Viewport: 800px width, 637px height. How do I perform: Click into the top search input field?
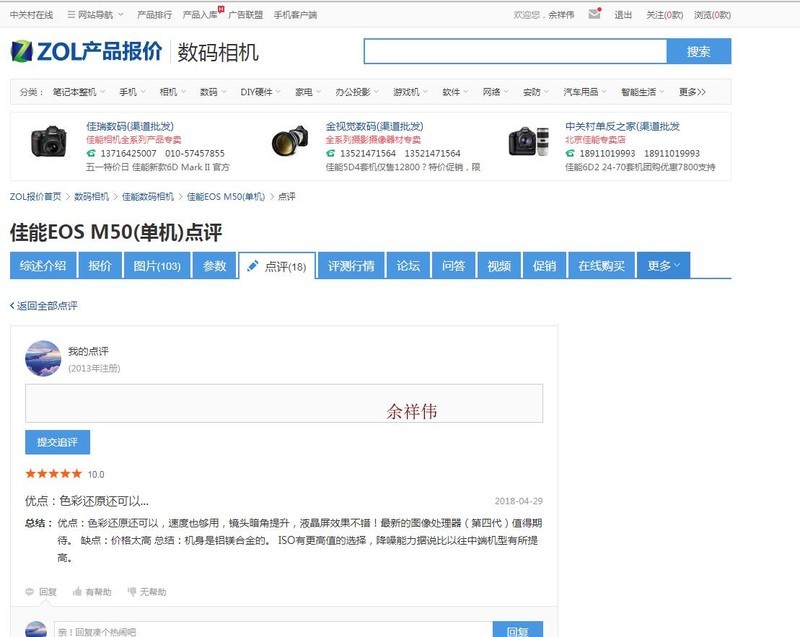(515, 51)
